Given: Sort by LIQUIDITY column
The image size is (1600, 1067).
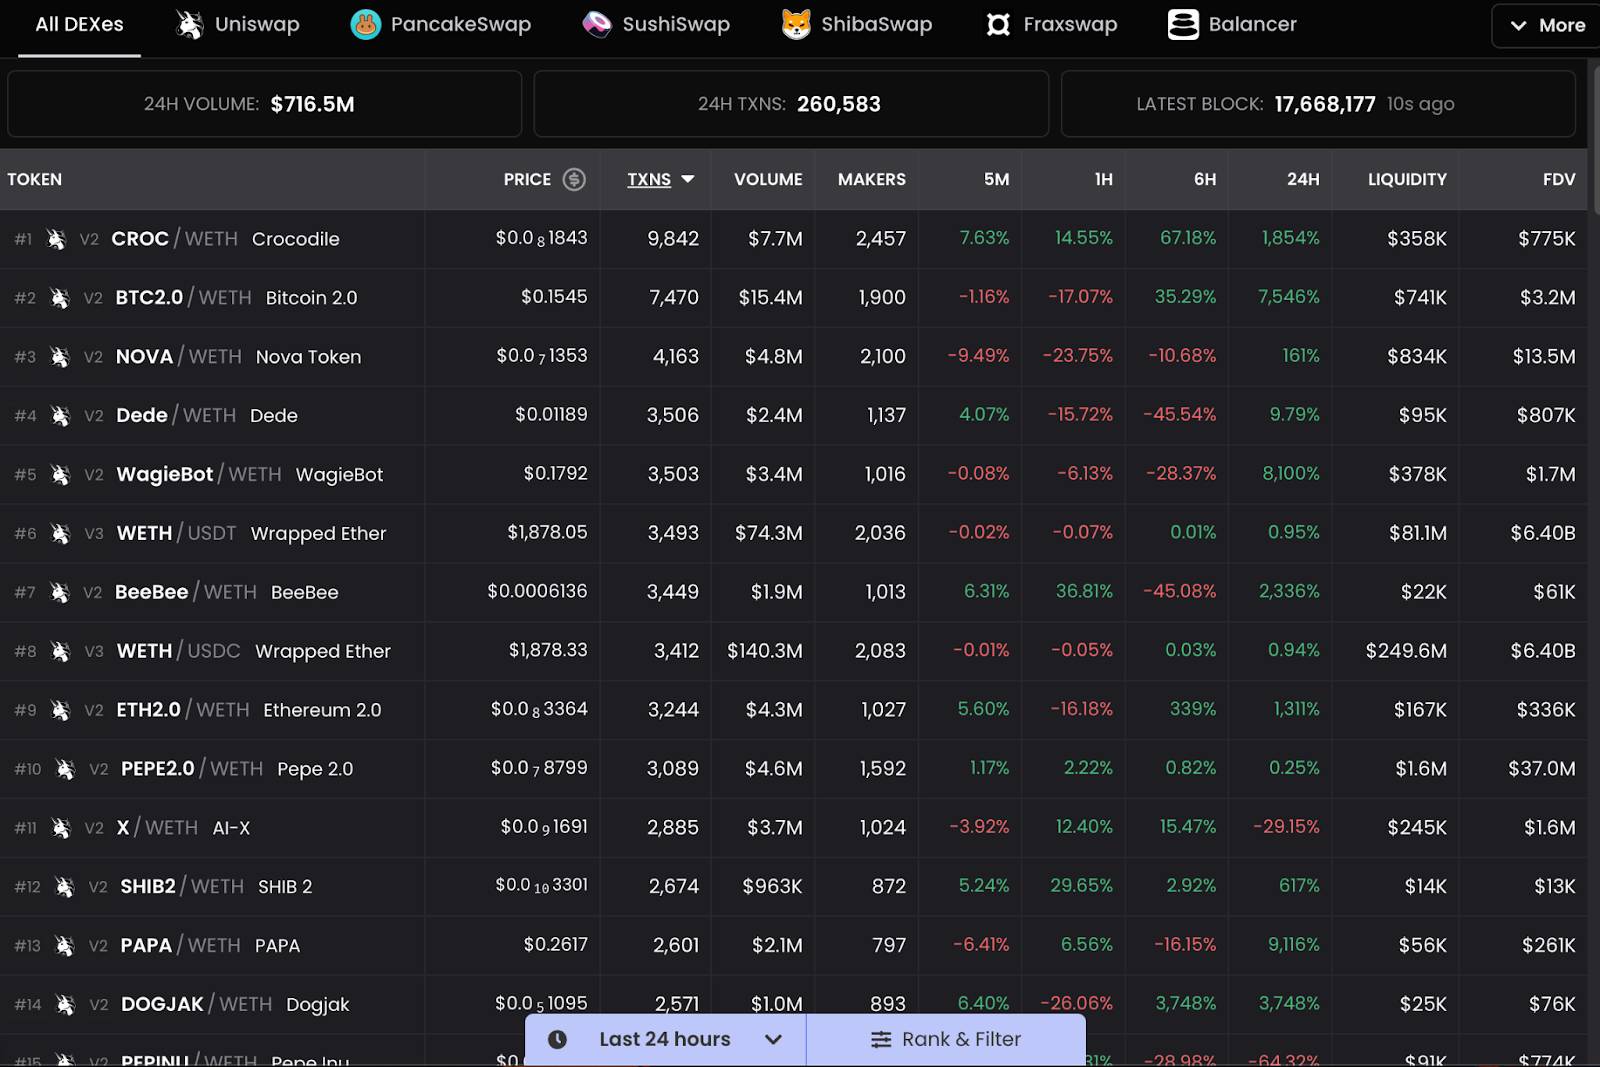Looking at the screenshot, I should coord(1407,179).
